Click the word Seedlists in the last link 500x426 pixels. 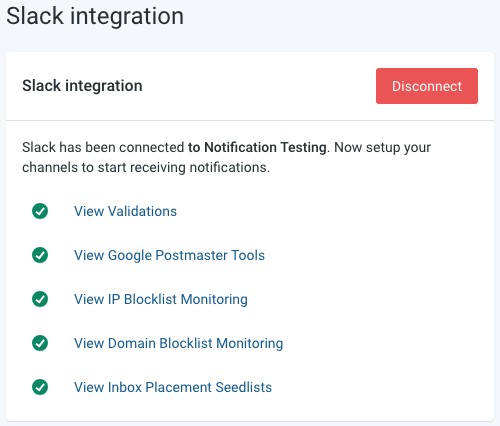pyautogui.click(x=243, y=387)
